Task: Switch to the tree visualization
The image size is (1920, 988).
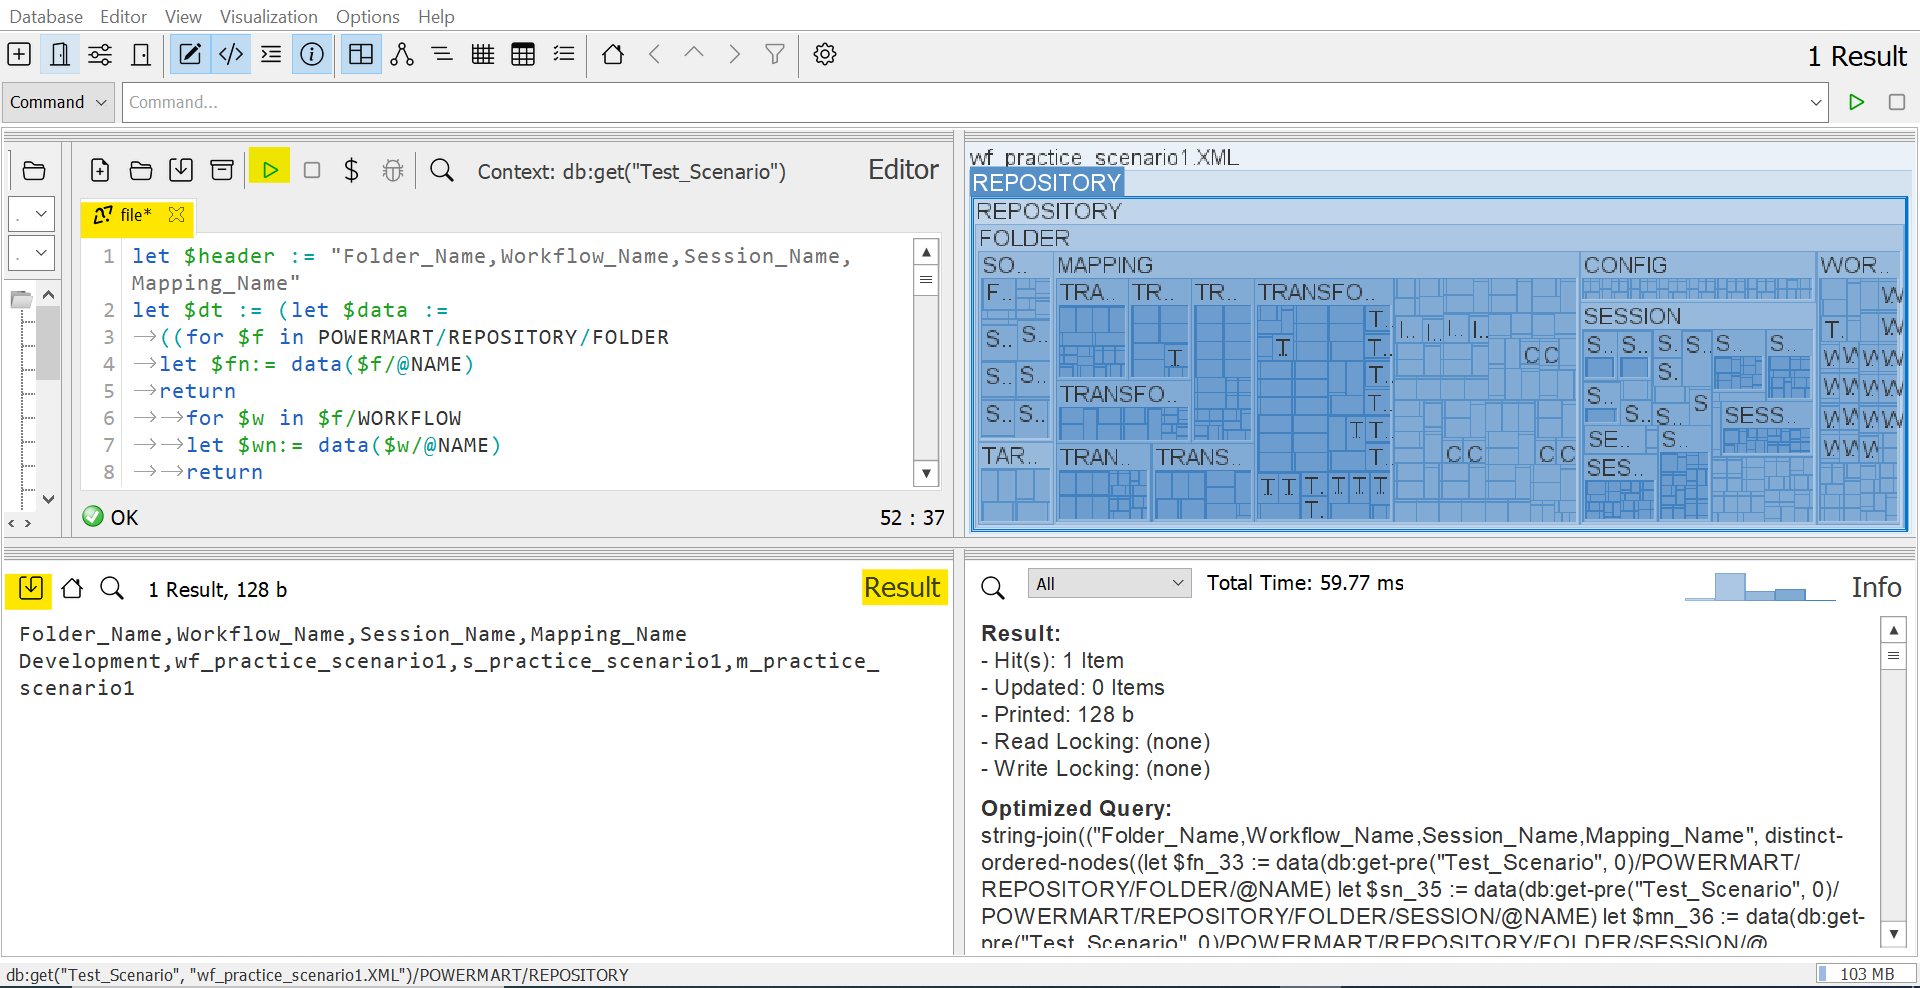Action: (x=402, y=54)
